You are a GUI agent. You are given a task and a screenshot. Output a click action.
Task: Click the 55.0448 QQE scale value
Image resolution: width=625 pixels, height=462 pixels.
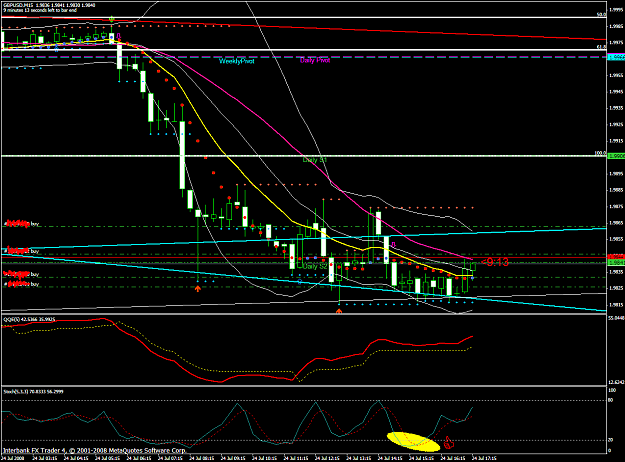pos(616,318)
